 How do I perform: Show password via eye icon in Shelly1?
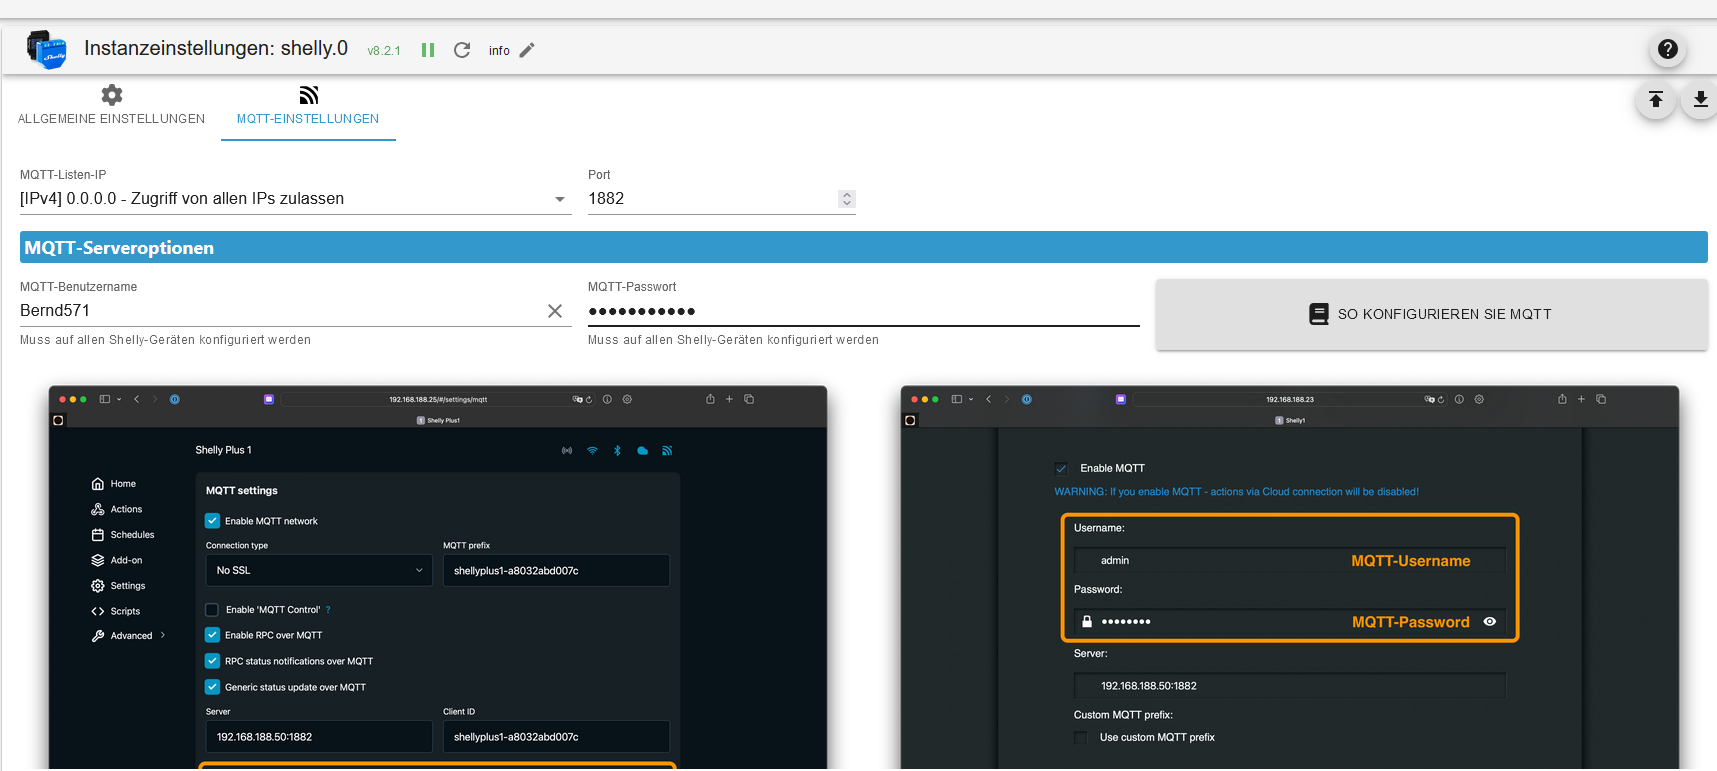pyautogui.click(x=1490, y=622)
